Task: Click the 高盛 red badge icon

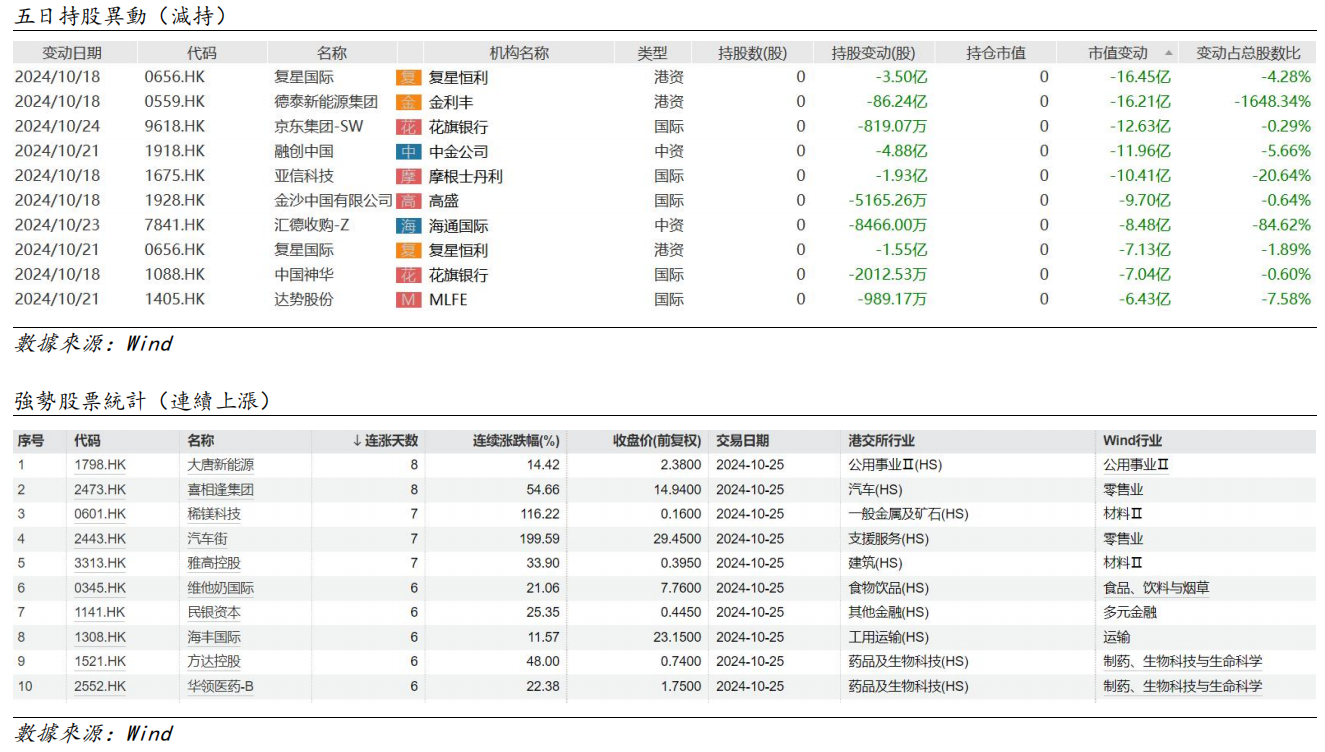Action: pyautogui.click(x=408, y=201)
